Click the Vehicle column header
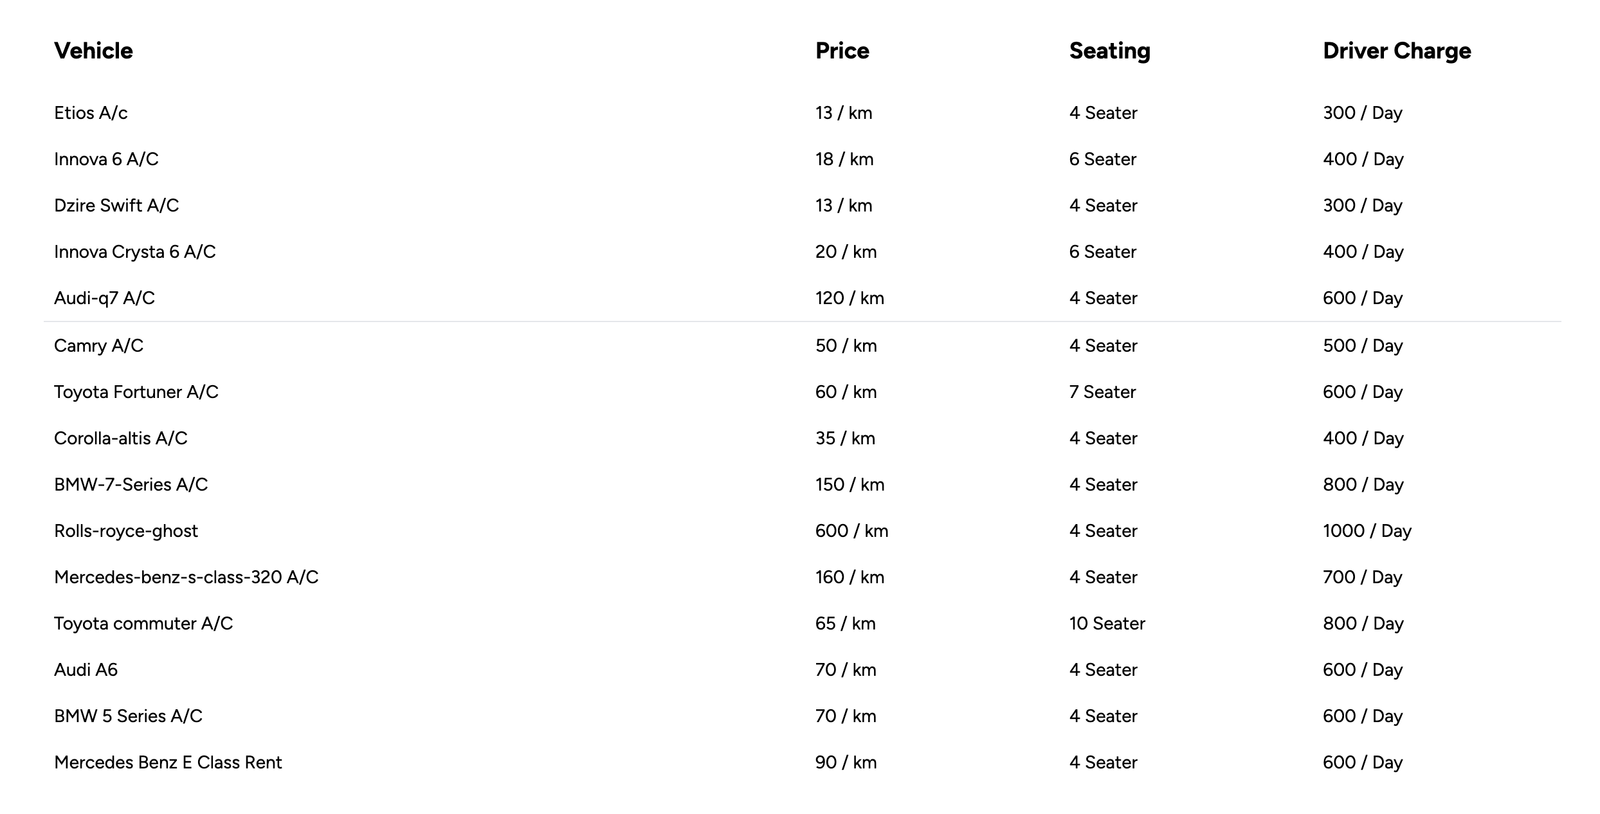Viewport: 1600px width, 814px height. click(x=93, y=51)
